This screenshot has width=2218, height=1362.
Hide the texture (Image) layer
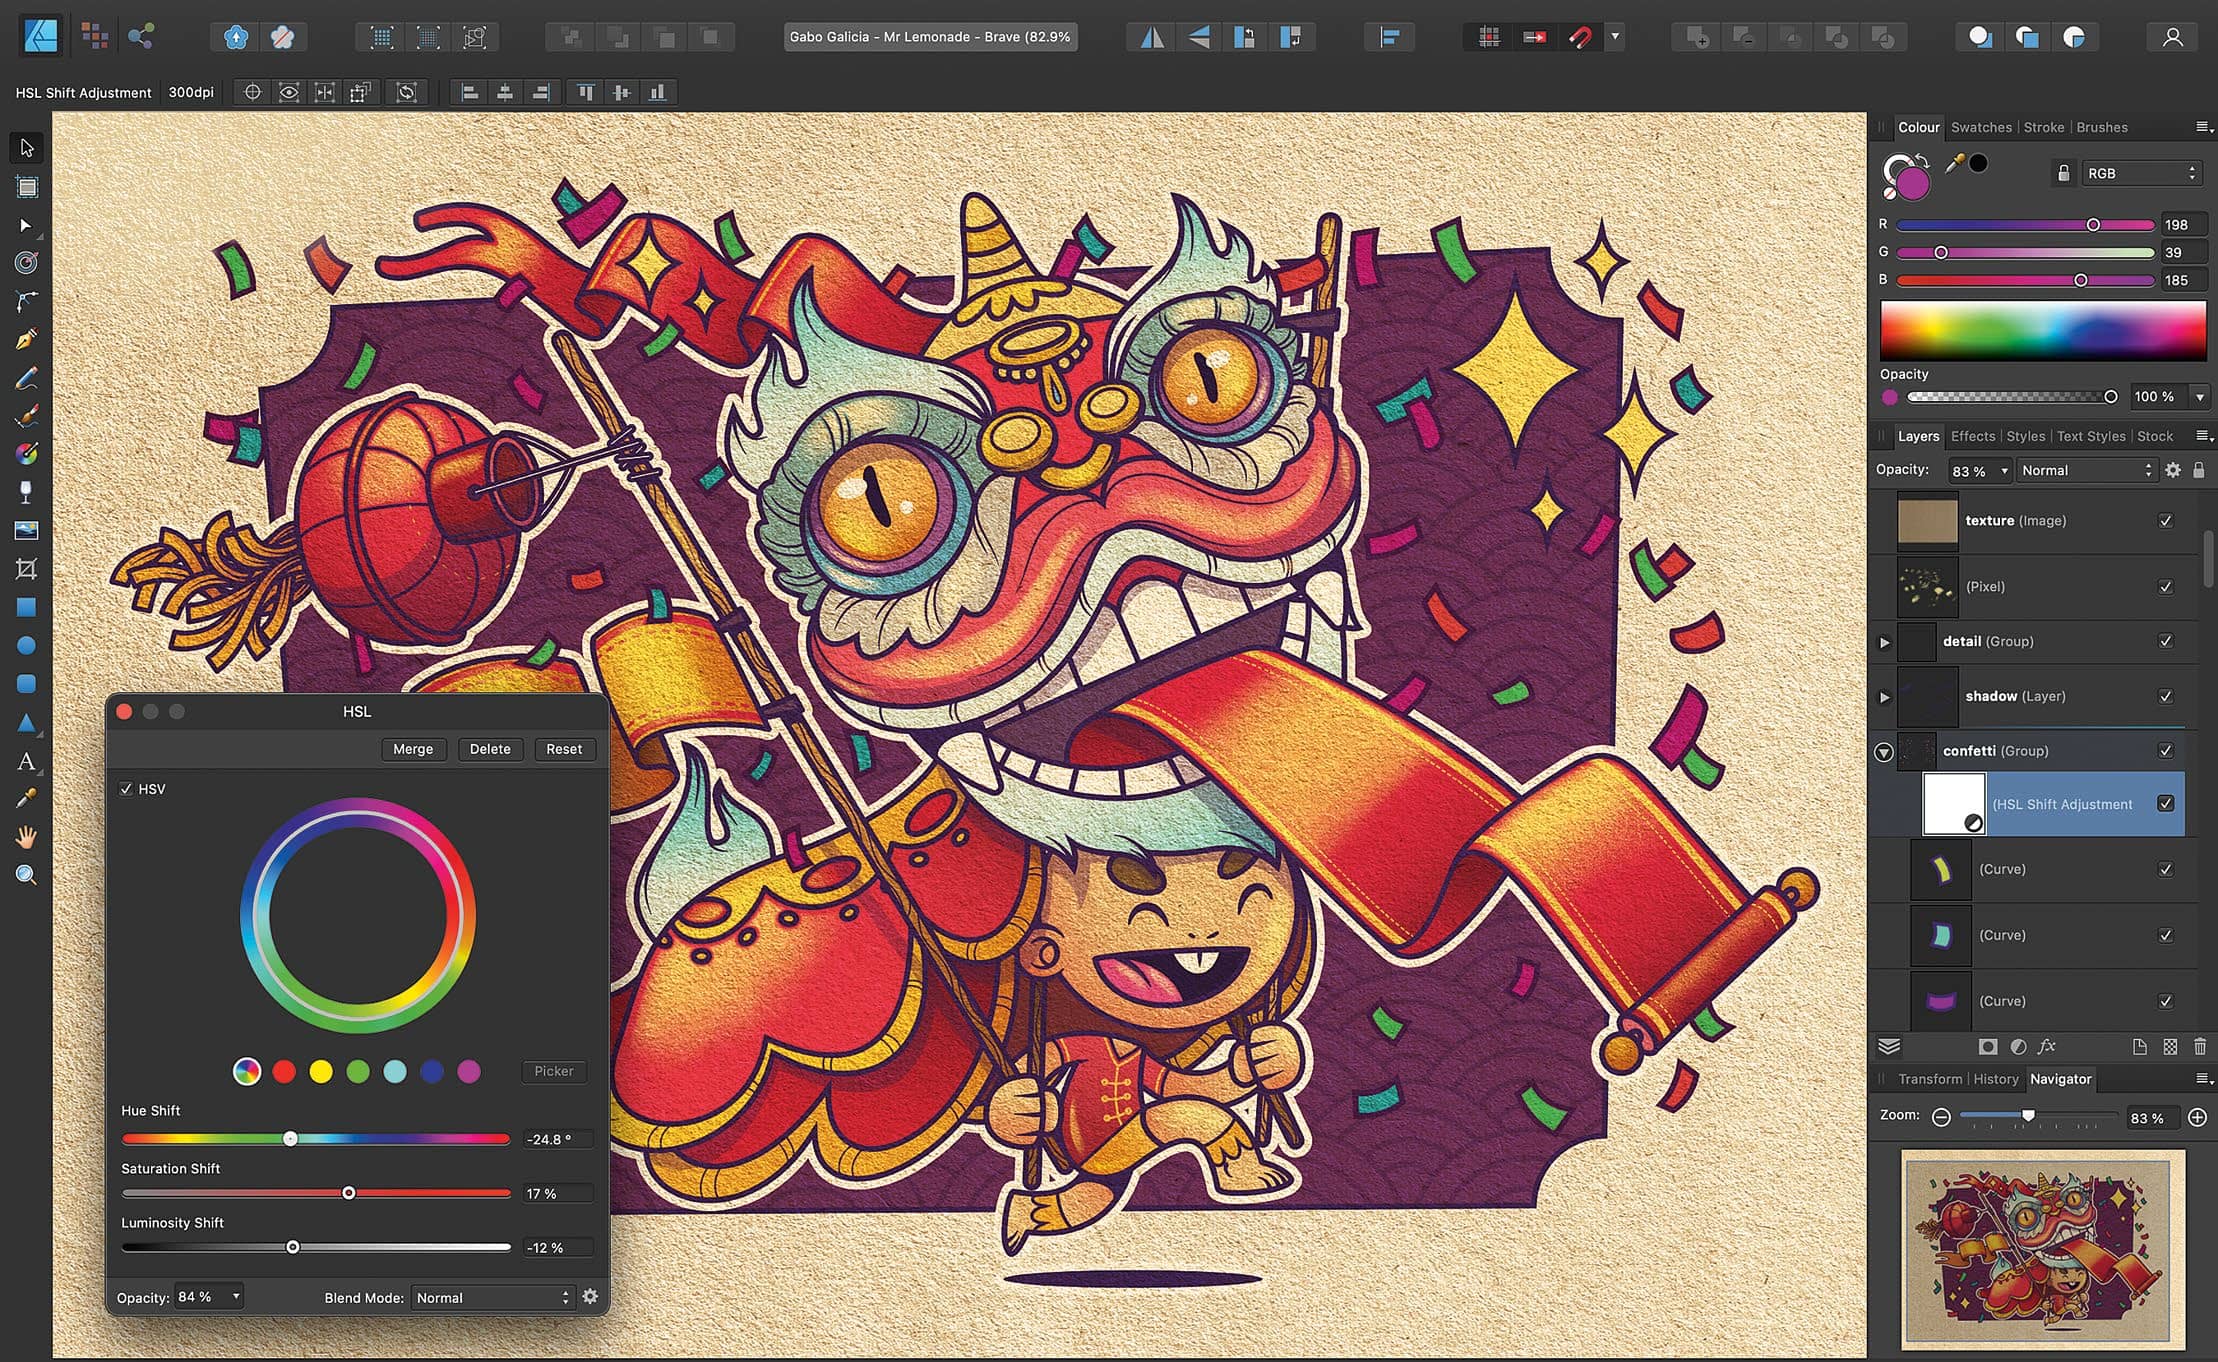[2166, 521]
